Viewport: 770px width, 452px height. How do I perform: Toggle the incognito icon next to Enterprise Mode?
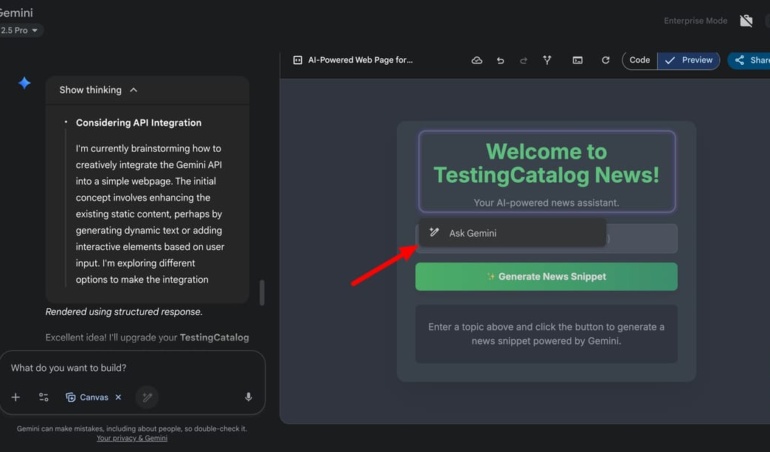tap(746, 21)
